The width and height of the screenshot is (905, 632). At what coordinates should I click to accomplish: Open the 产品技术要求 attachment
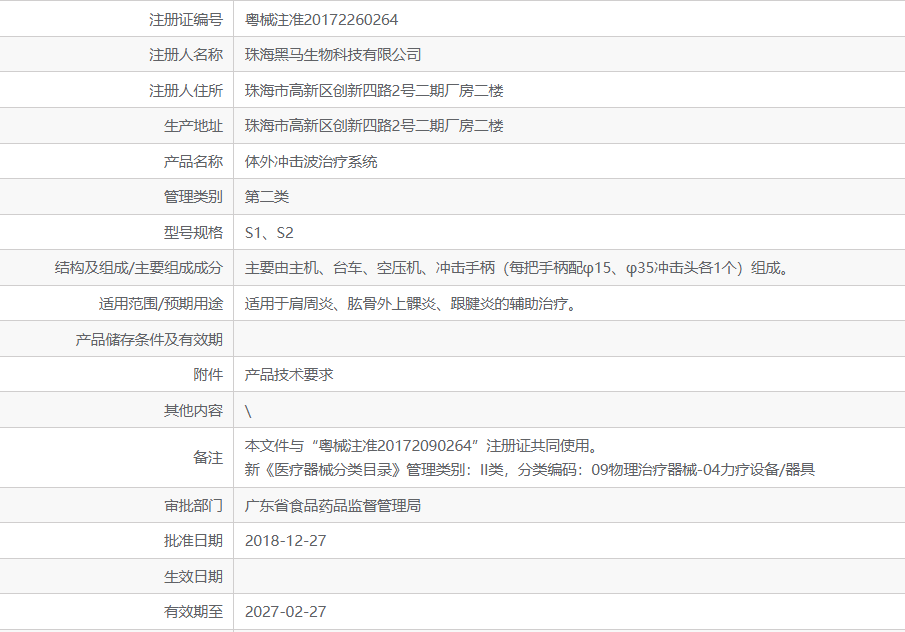[289, 375]
